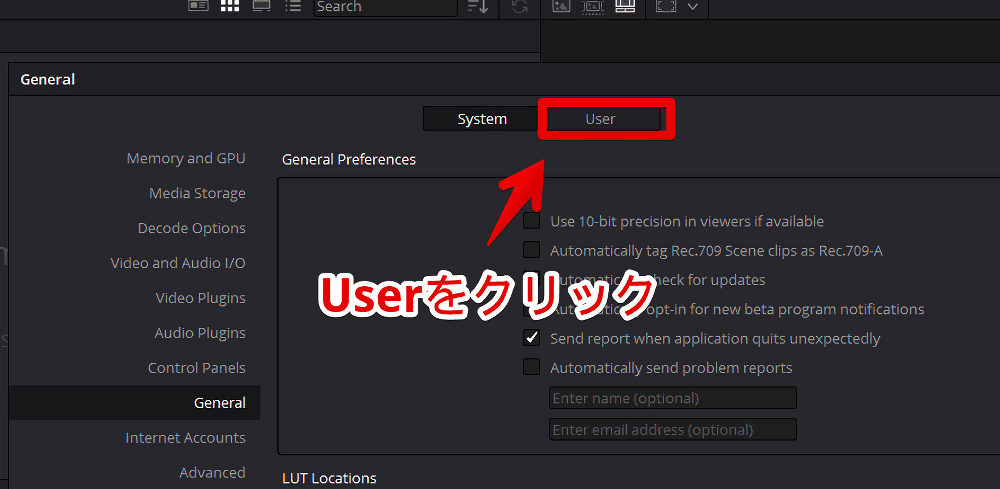Switch to the System tab
Screen dimensions: 1000x489
coord(482,119)
